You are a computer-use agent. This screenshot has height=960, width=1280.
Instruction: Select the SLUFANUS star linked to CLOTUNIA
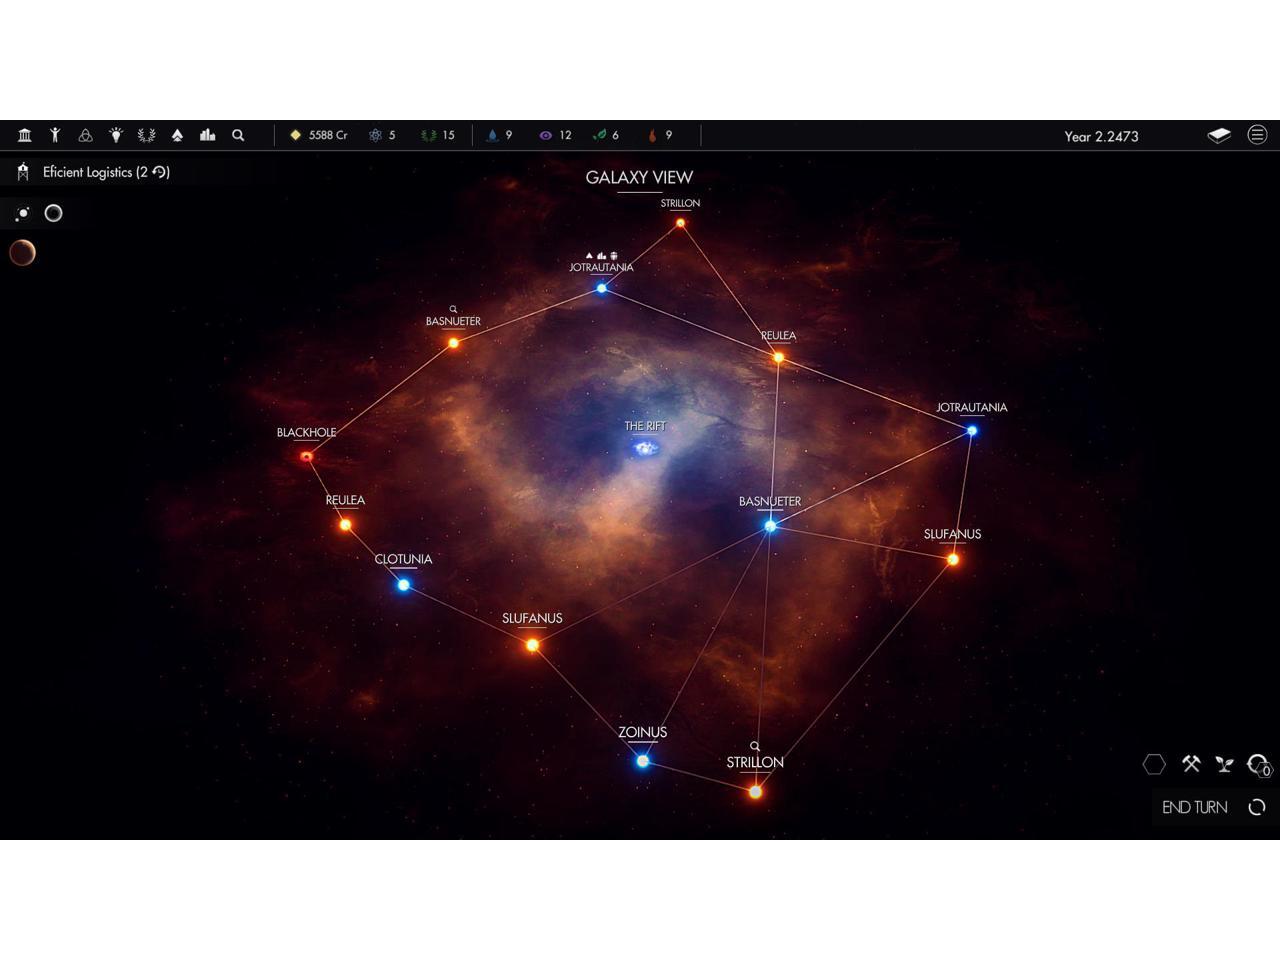533,645
